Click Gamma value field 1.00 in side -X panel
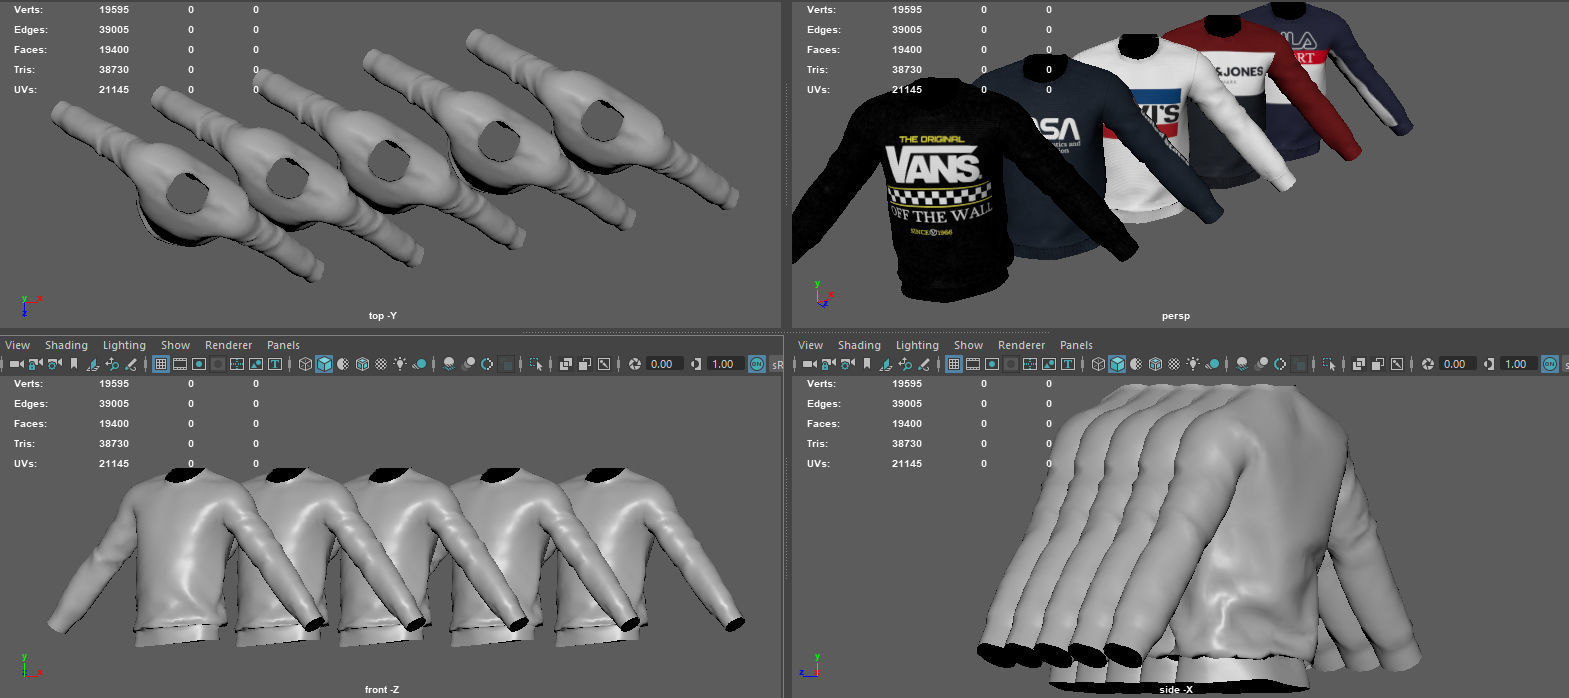This screenshot has height=698, width=1569. tap(1518, 364)
